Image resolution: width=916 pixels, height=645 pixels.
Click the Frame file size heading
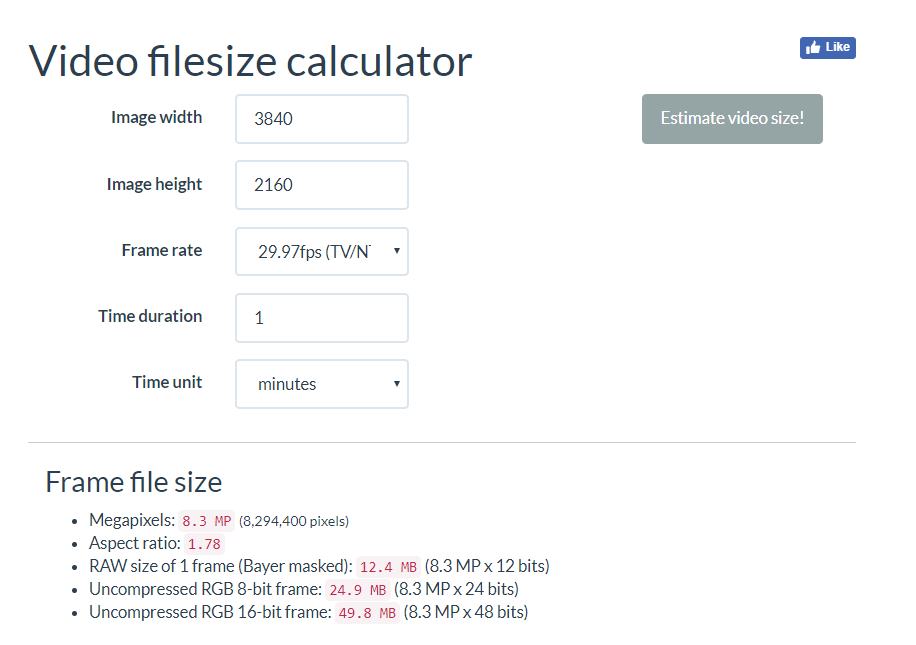tap(134, 482)
